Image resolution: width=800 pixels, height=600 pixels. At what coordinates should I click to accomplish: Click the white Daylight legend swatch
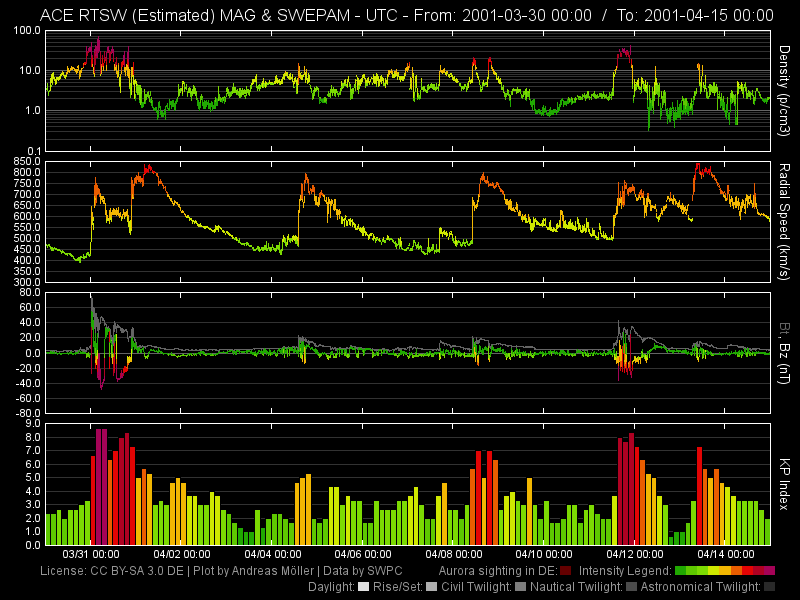(x=364, y=587)
